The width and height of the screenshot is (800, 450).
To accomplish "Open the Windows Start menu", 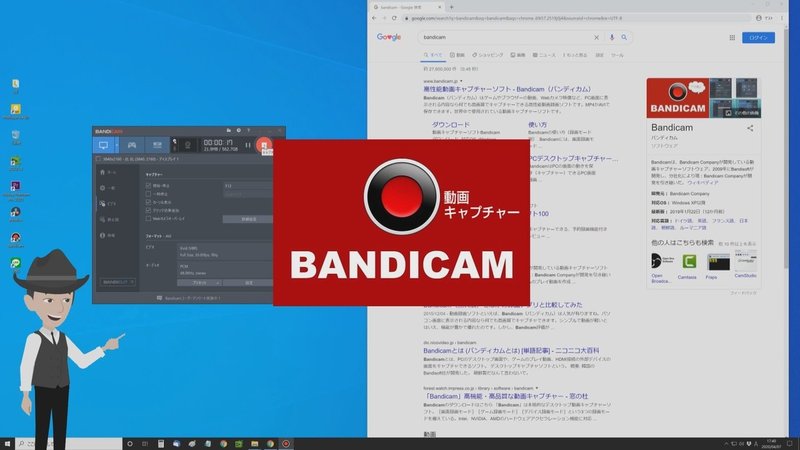I will tap(7, 444).
